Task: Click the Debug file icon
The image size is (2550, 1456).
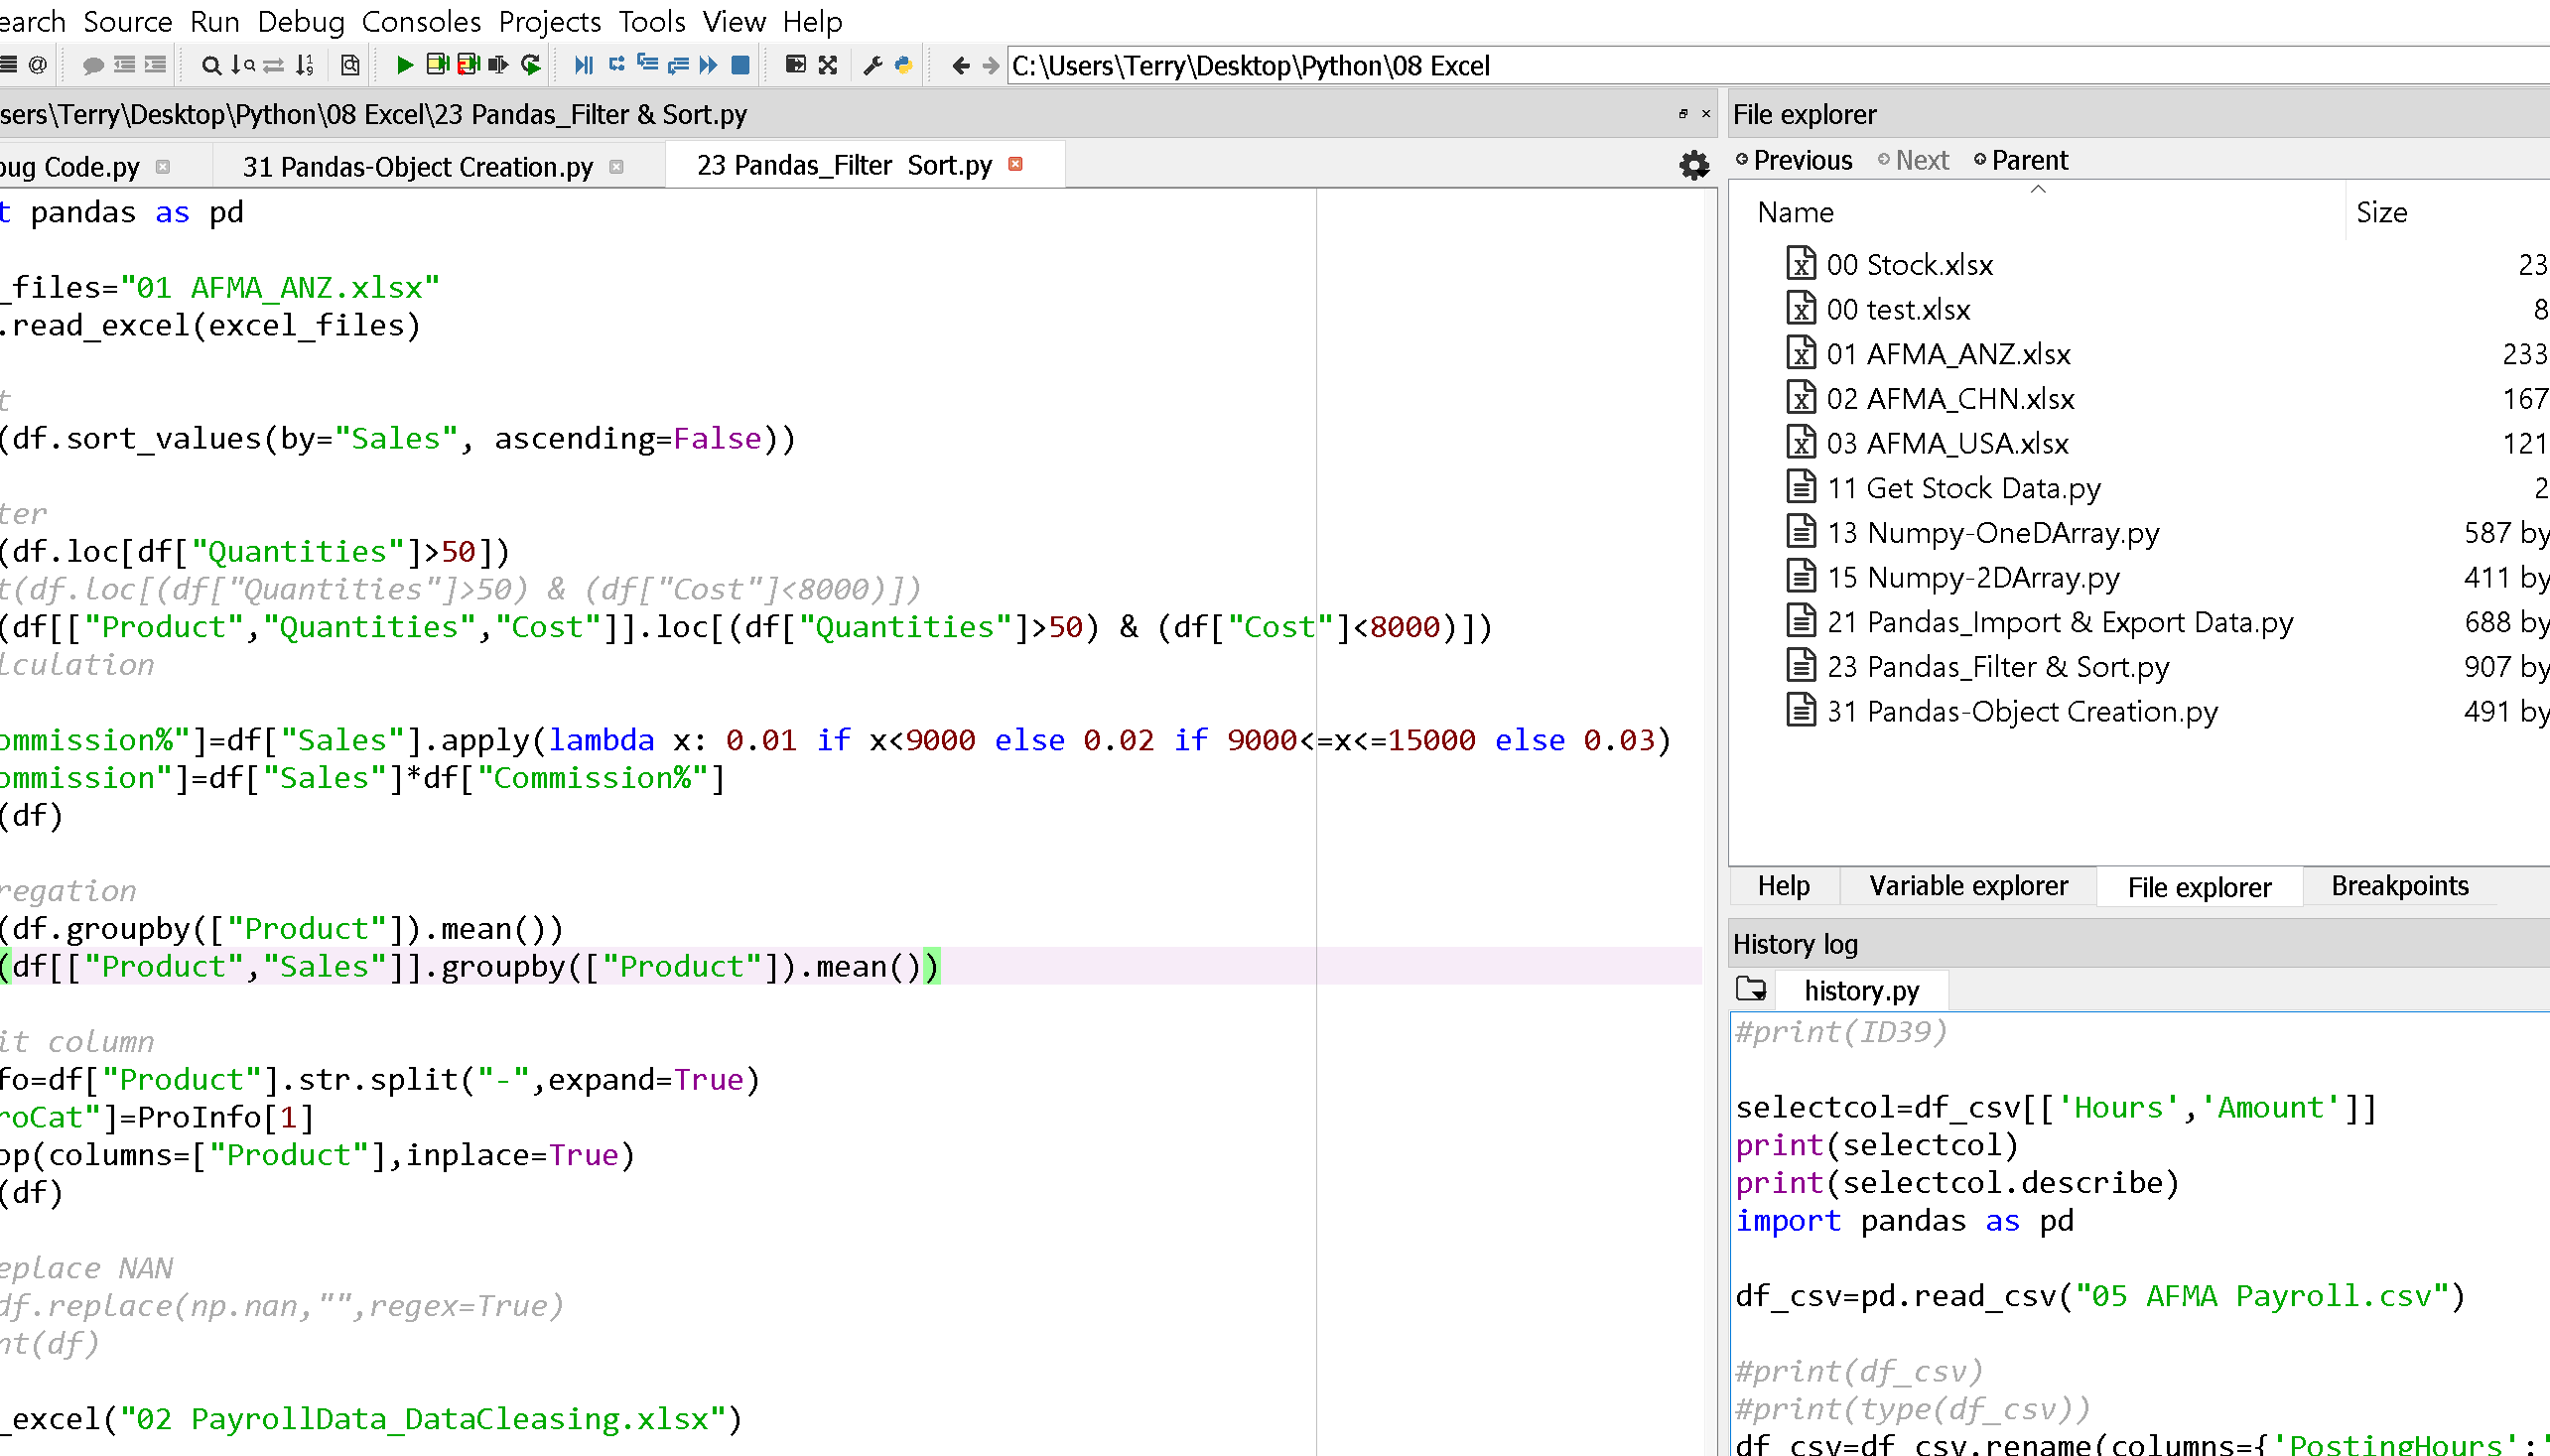Action: 583,65
